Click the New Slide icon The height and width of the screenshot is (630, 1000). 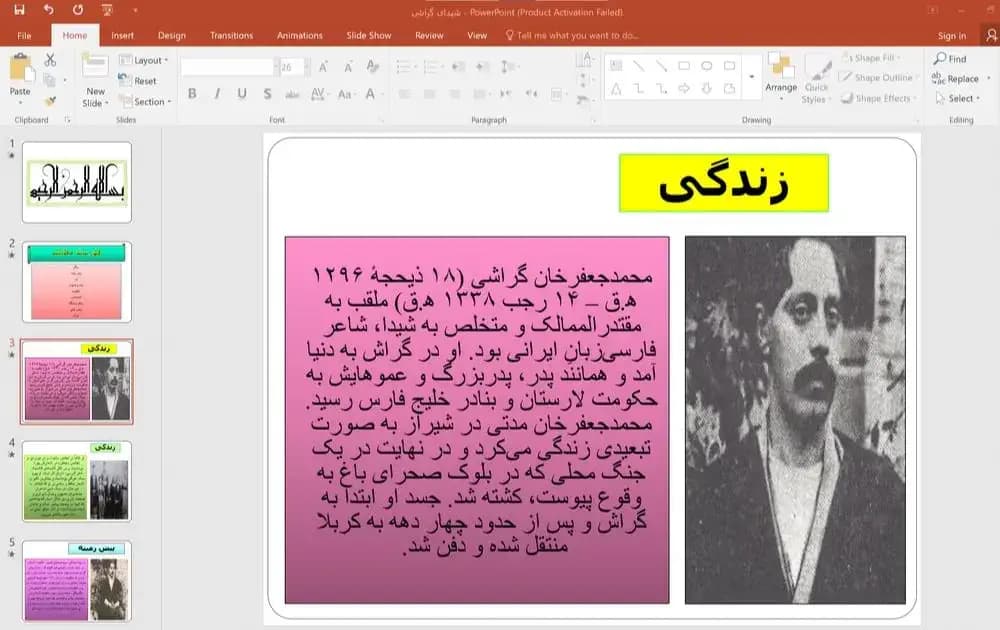(95, 66)
